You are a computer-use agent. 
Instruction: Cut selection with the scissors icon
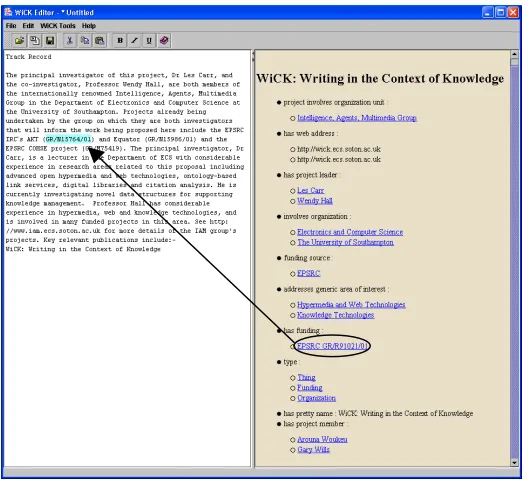coord(70,41)
